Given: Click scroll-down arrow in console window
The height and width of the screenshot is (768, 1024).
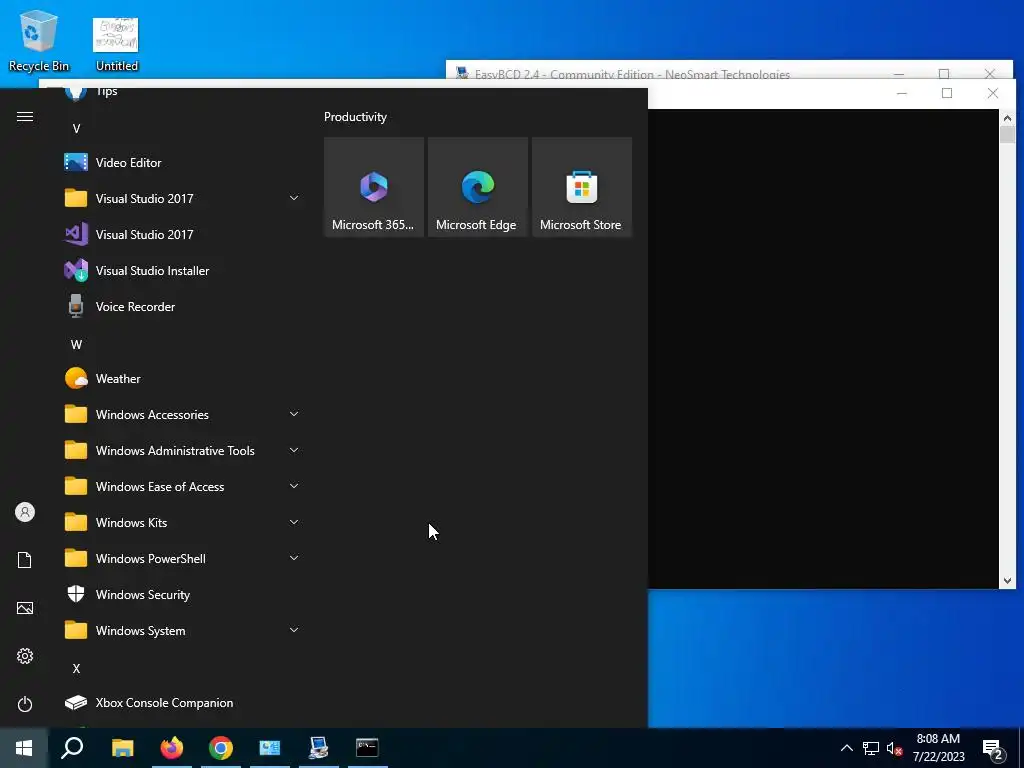Looking at the screenshot, I should pyautogui.click(x=1007, y=581).
